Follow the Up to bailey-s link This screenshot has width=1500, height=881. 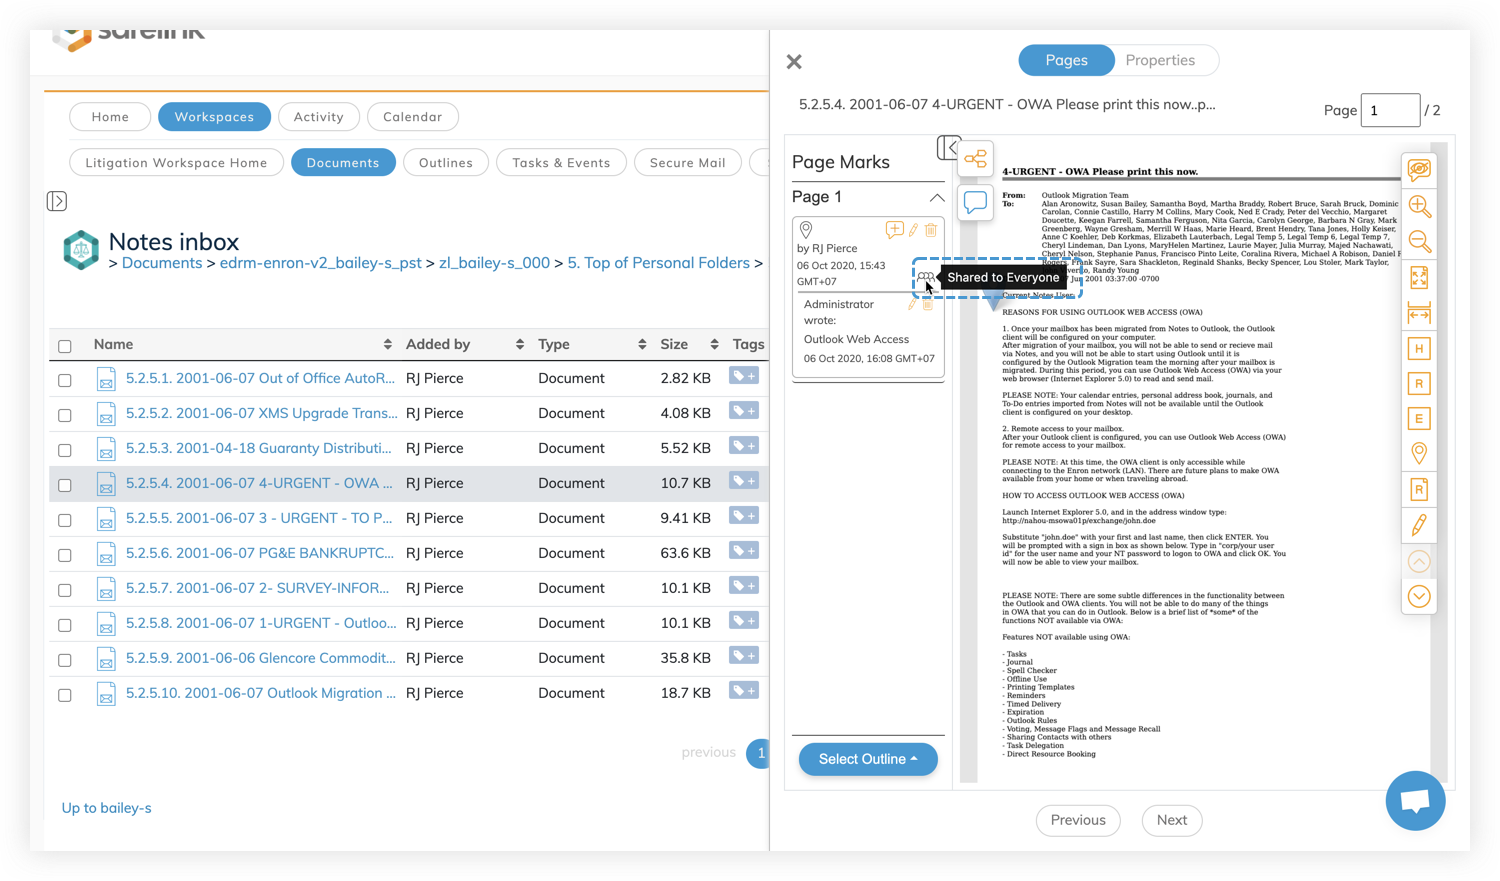click(106, 808)
